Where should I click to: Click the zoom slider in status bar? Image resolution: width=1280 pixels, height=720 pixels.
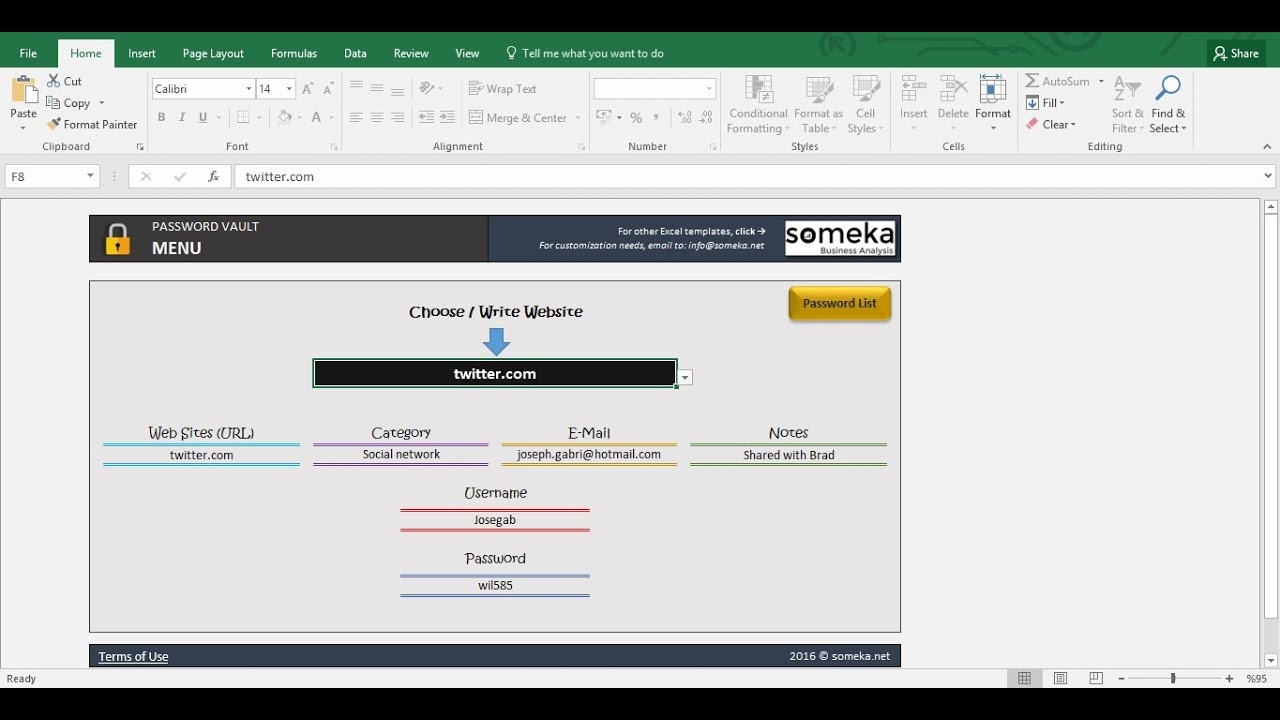[1173, 679]
